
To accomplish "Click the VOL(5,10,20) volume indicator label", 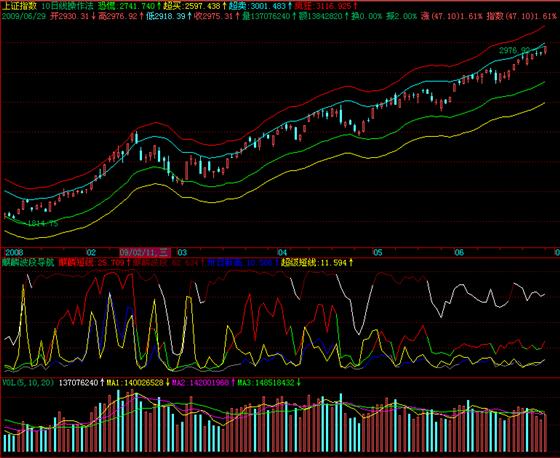I will 28,383.
